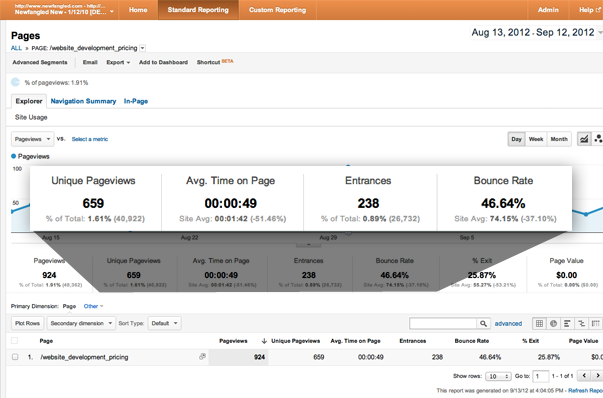This screenshot has height=398, width=603.
Task: Open Custom Reporting tab
Action: pyautogui.click(x=277, y=10)
